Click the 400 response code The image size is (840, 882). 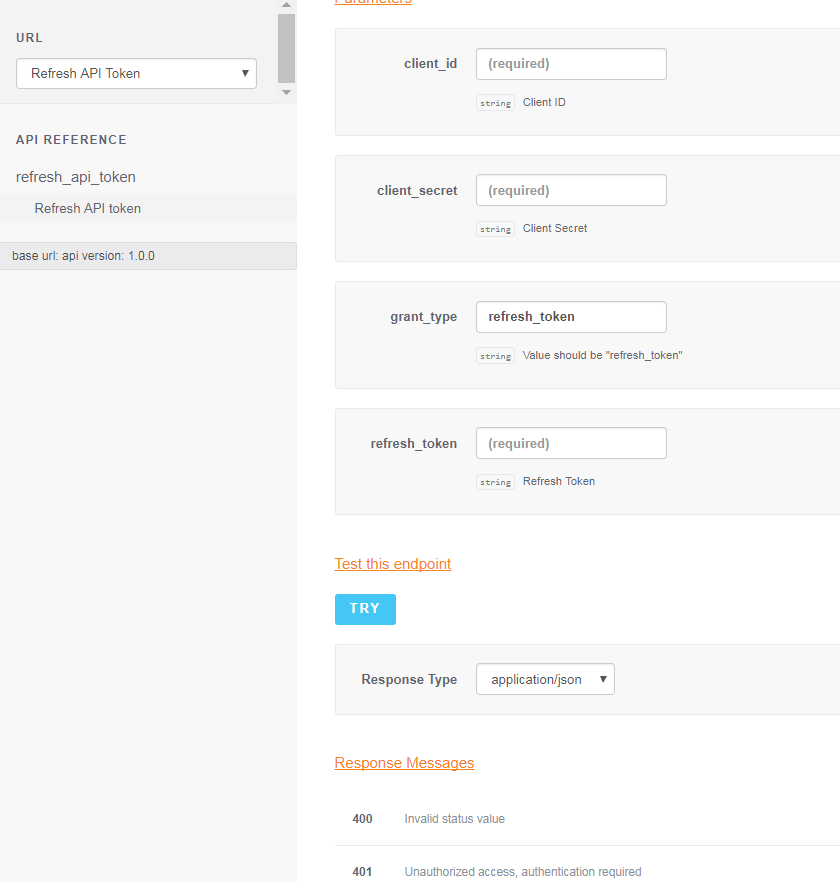coord(362,819)
